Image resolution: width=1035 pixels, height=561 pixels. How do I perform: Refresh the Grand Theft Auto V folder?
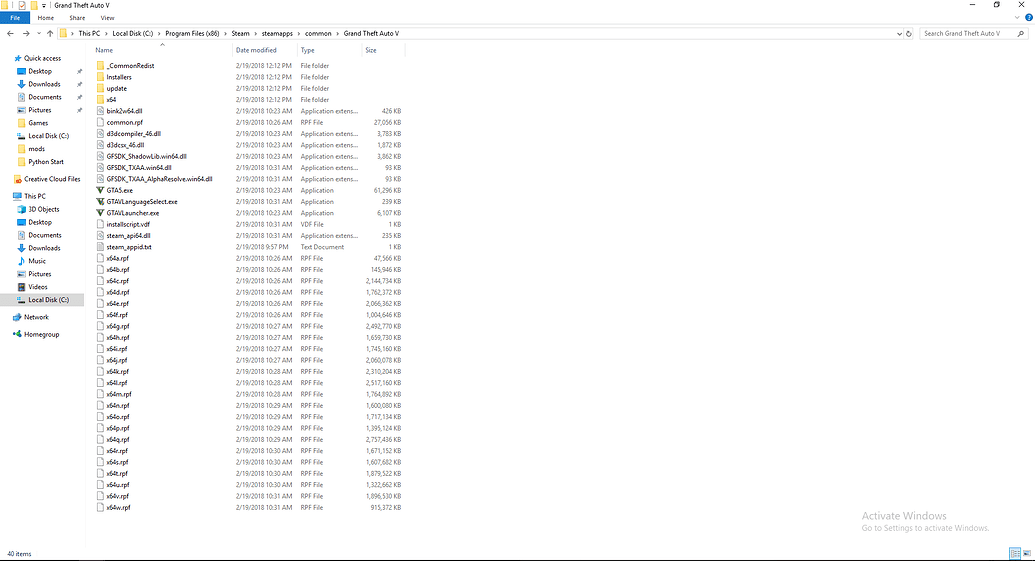909,33
